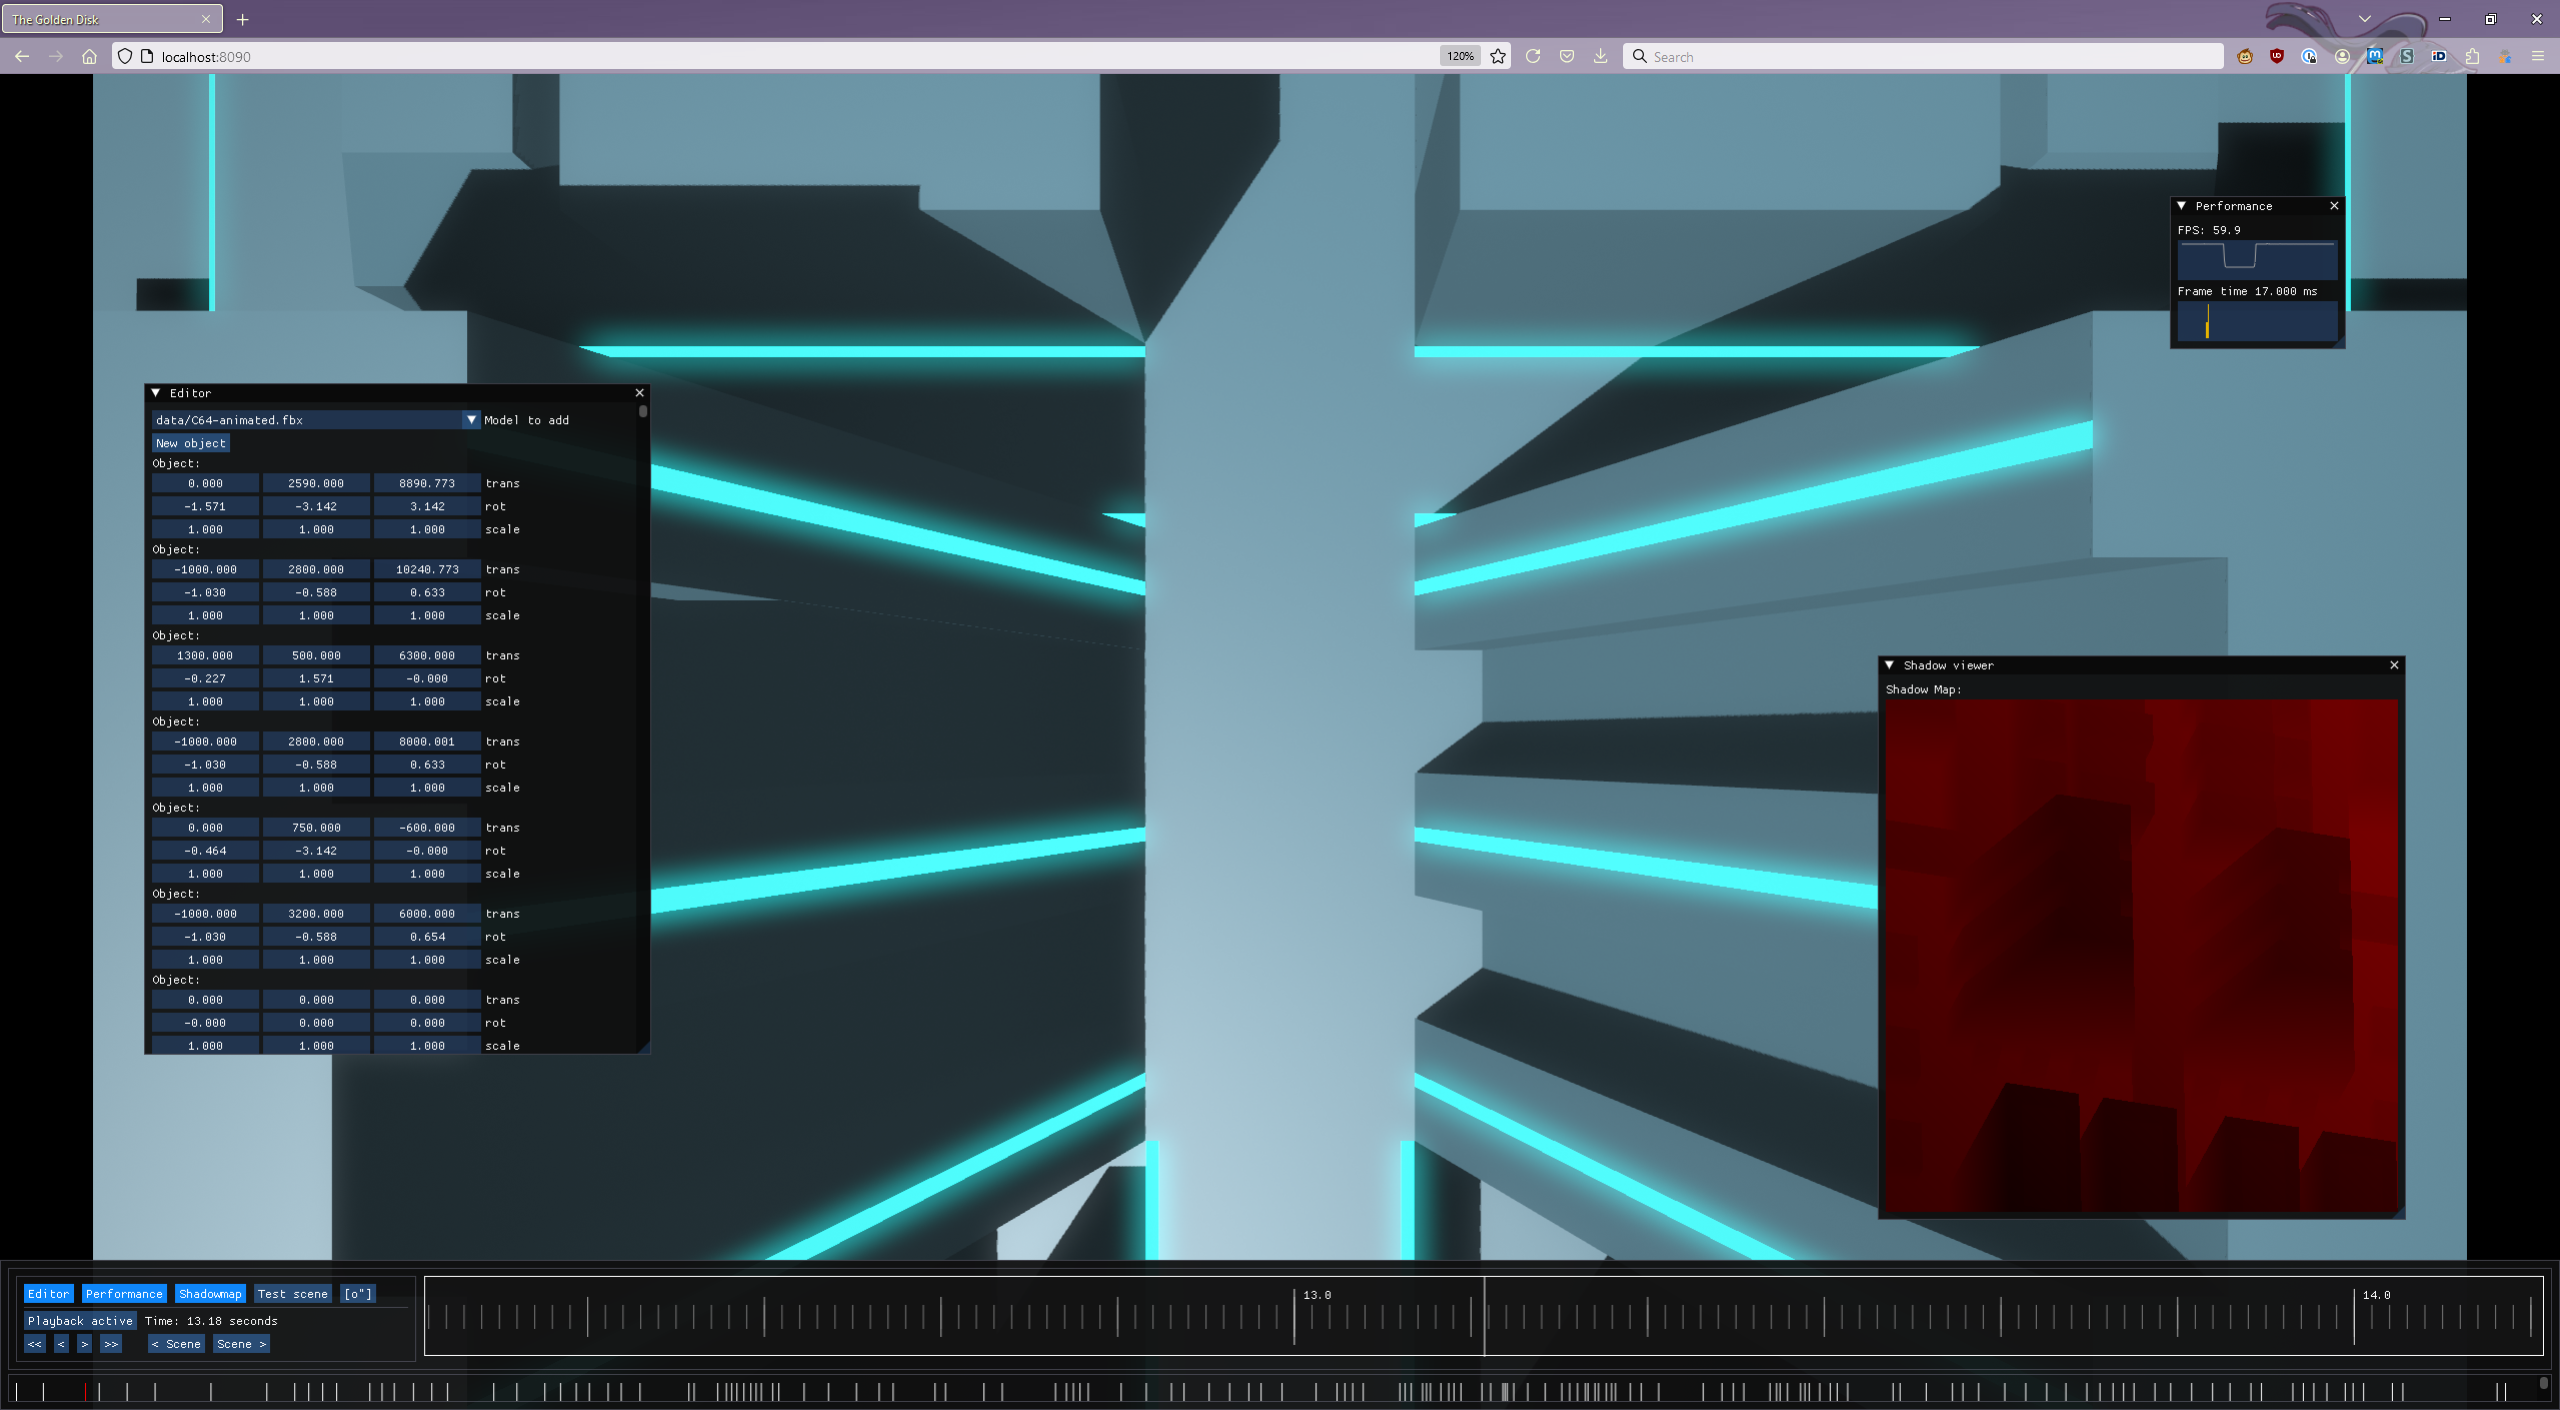Close the Performance window with X
The height and width of the screenshot is (1410, 2560).
[x=2334, y=206]
